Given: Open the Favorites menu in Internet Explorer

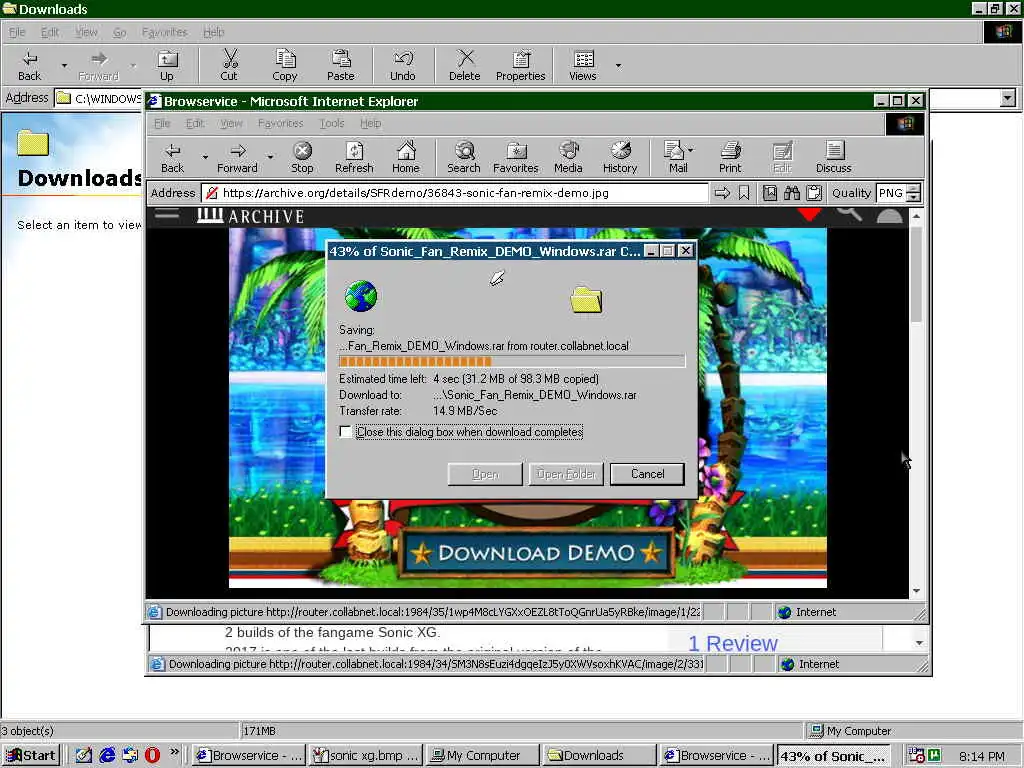Looking at the screenshot, I should tap(280, 123).
